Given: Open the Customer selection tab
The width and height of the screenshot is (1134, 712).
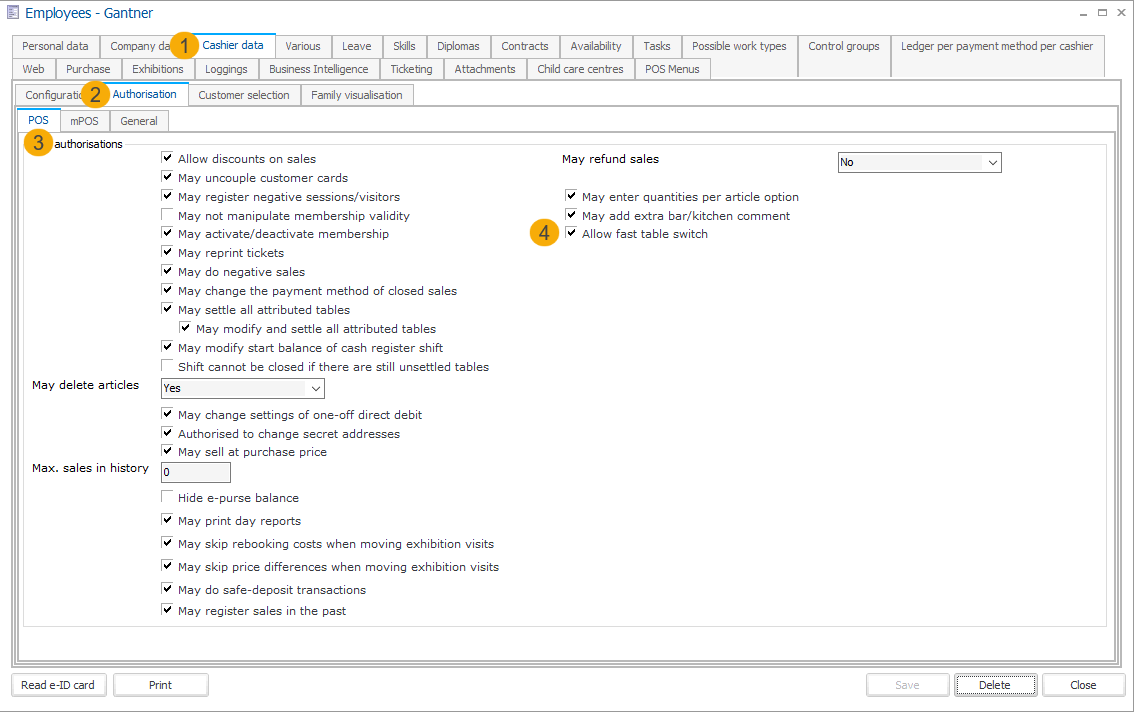Looking at the screenshot, I should point(244,95).
